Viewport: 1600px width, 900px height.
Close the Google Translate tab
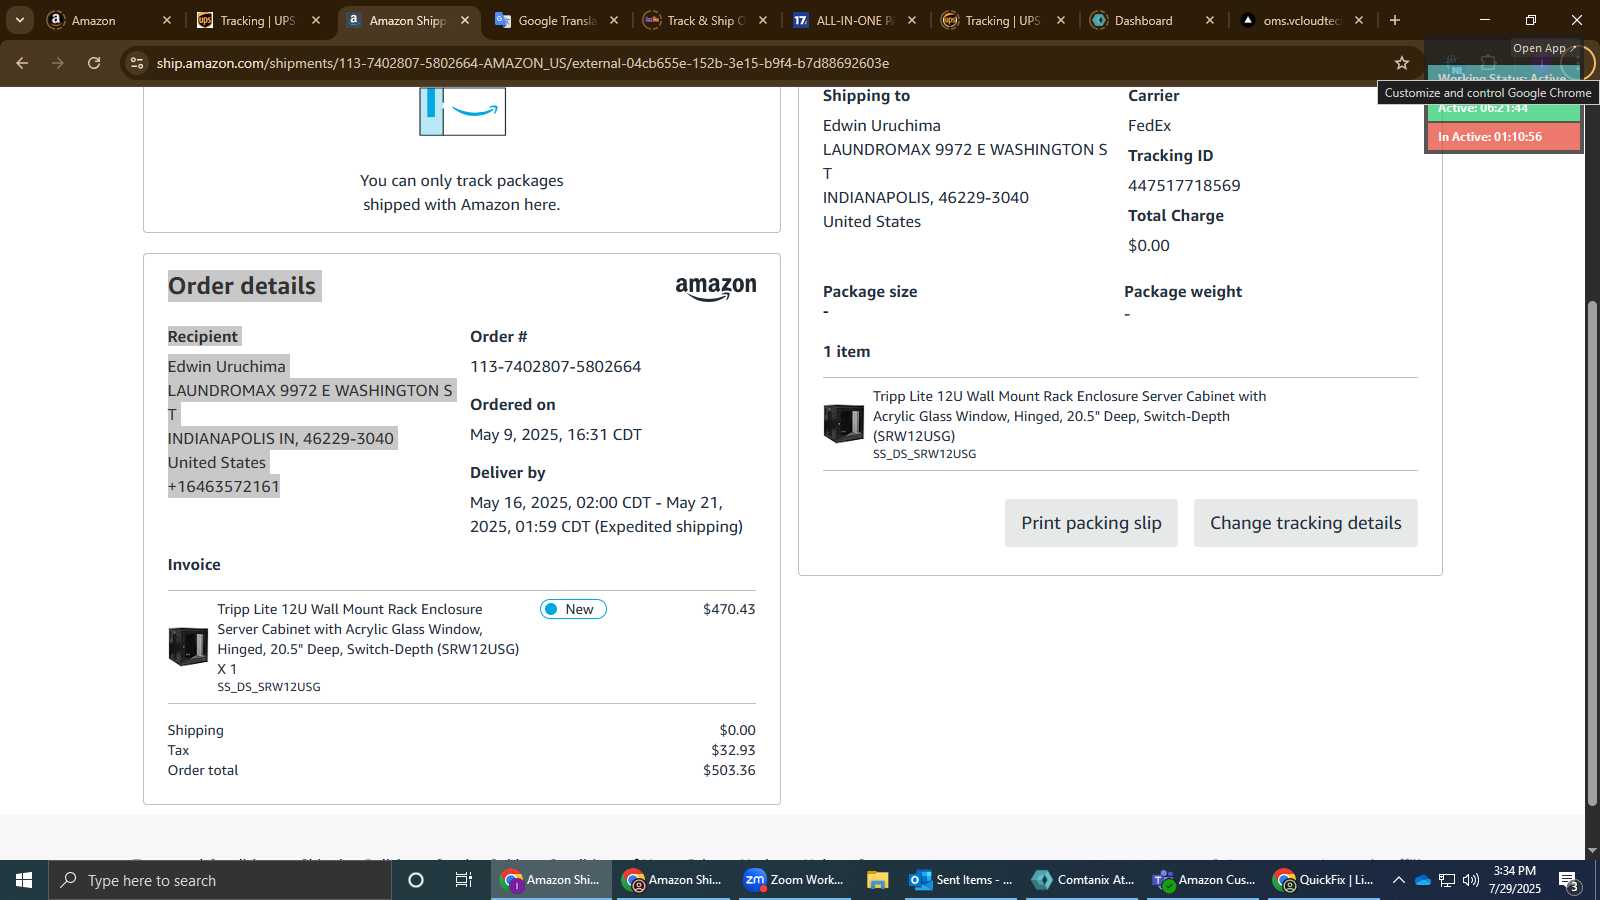click(x=614, y=20)
